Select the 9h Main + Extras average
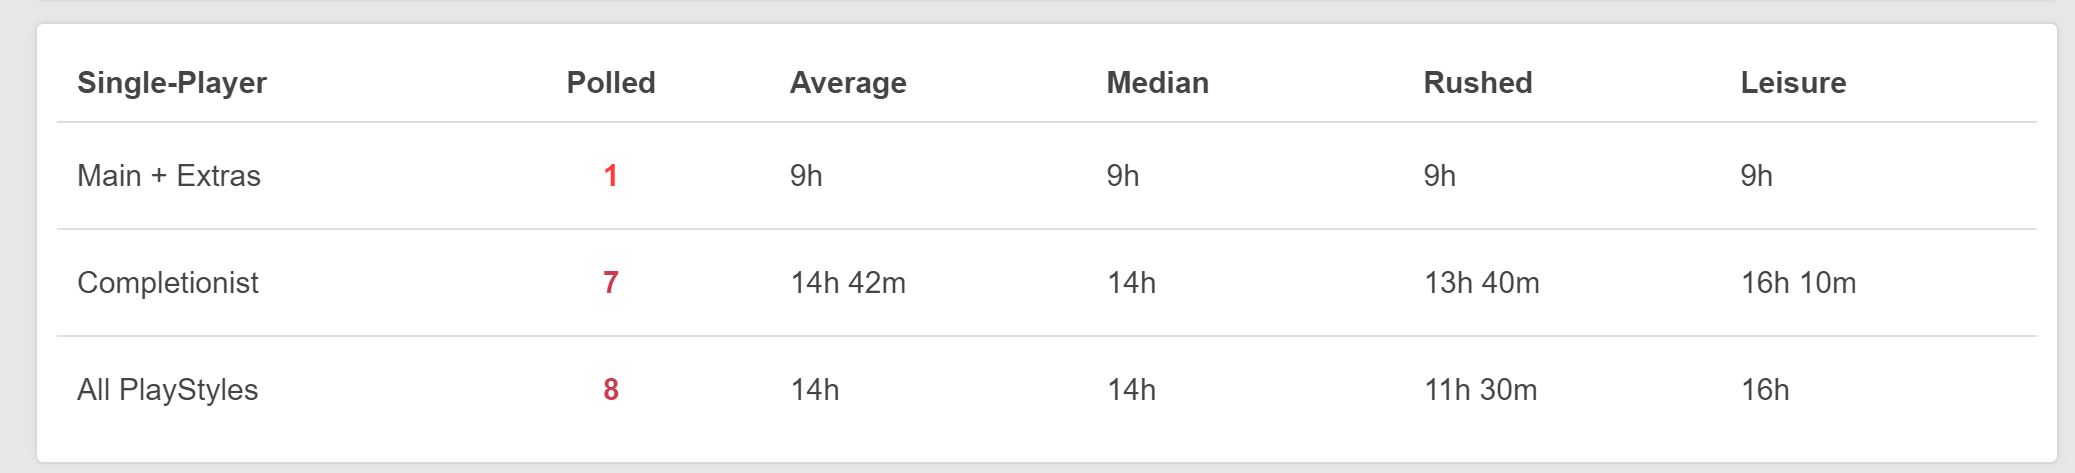2075x473 pixels. point(806,176)
